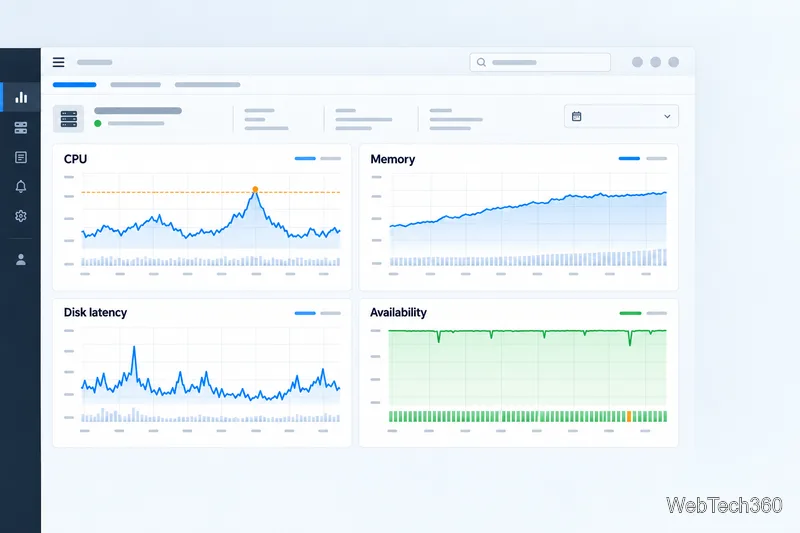The width and height of the screenshot is (800, 533).
Task: Switch to the second gray tab
Action: point(135,85)
